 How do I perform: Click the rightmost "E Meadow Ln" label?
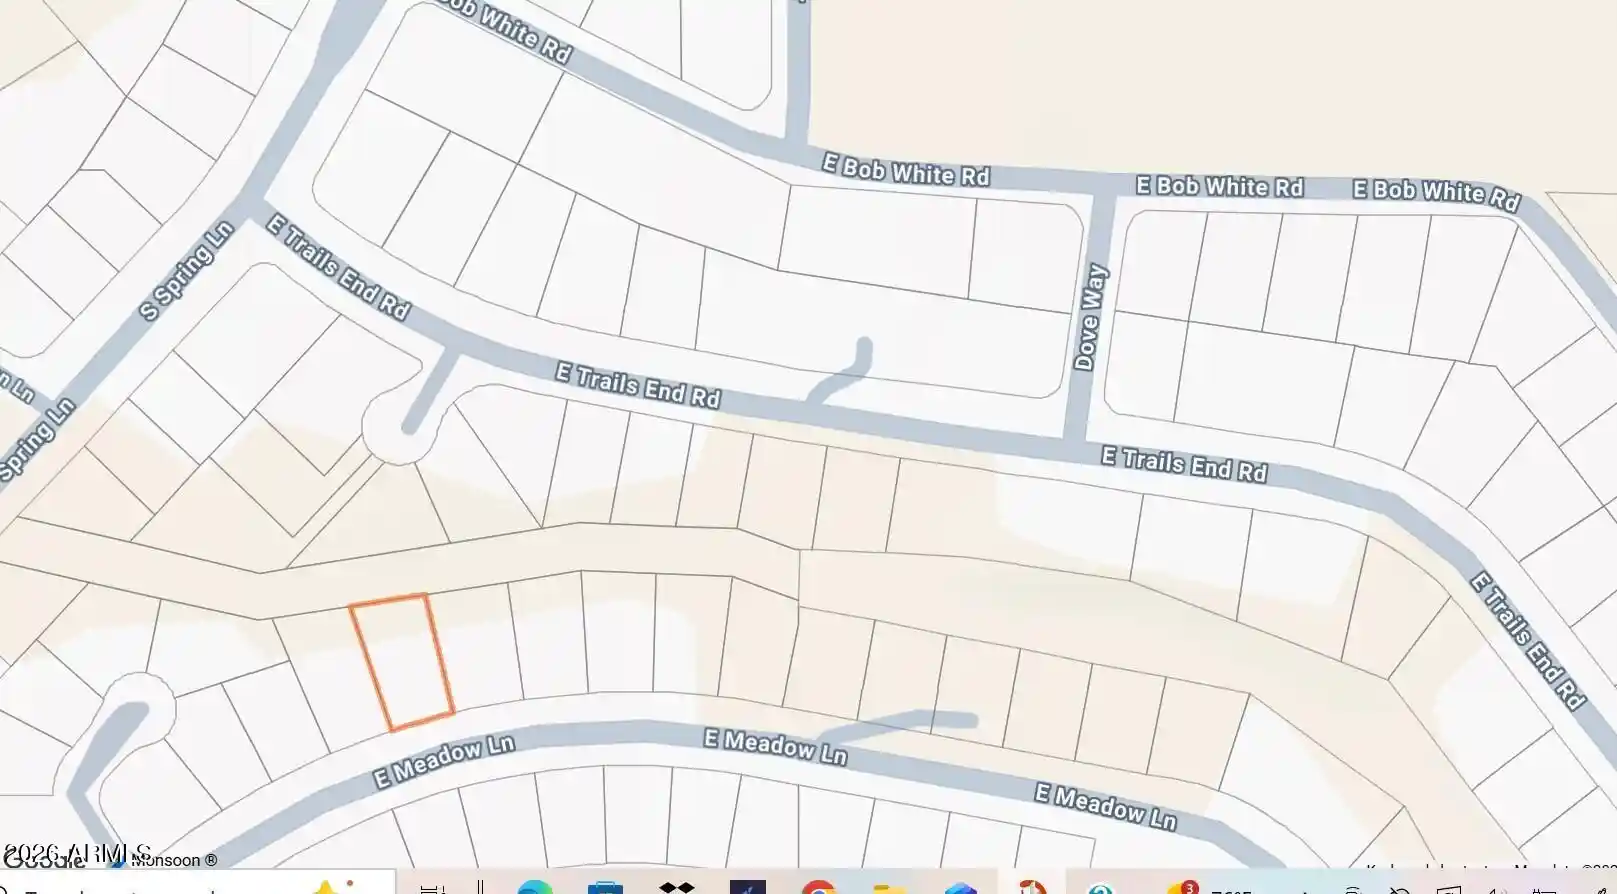tap(1105, 807)
